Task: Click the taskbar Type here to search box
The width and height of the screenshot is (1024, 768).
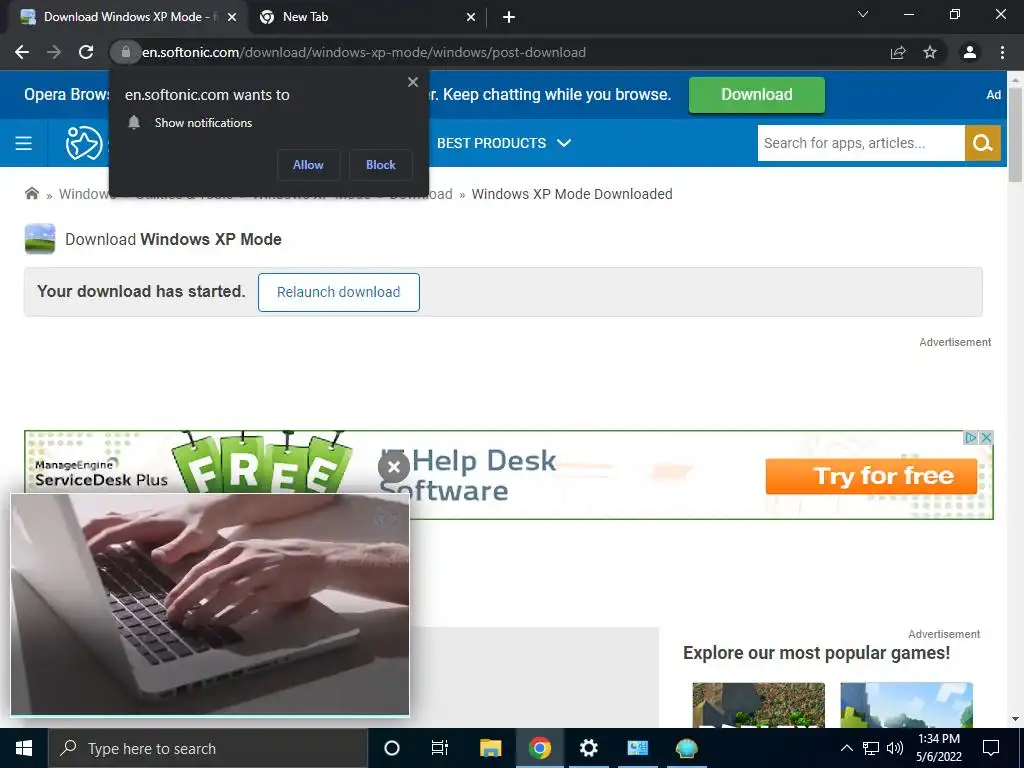Action: [x=208, y=748]
